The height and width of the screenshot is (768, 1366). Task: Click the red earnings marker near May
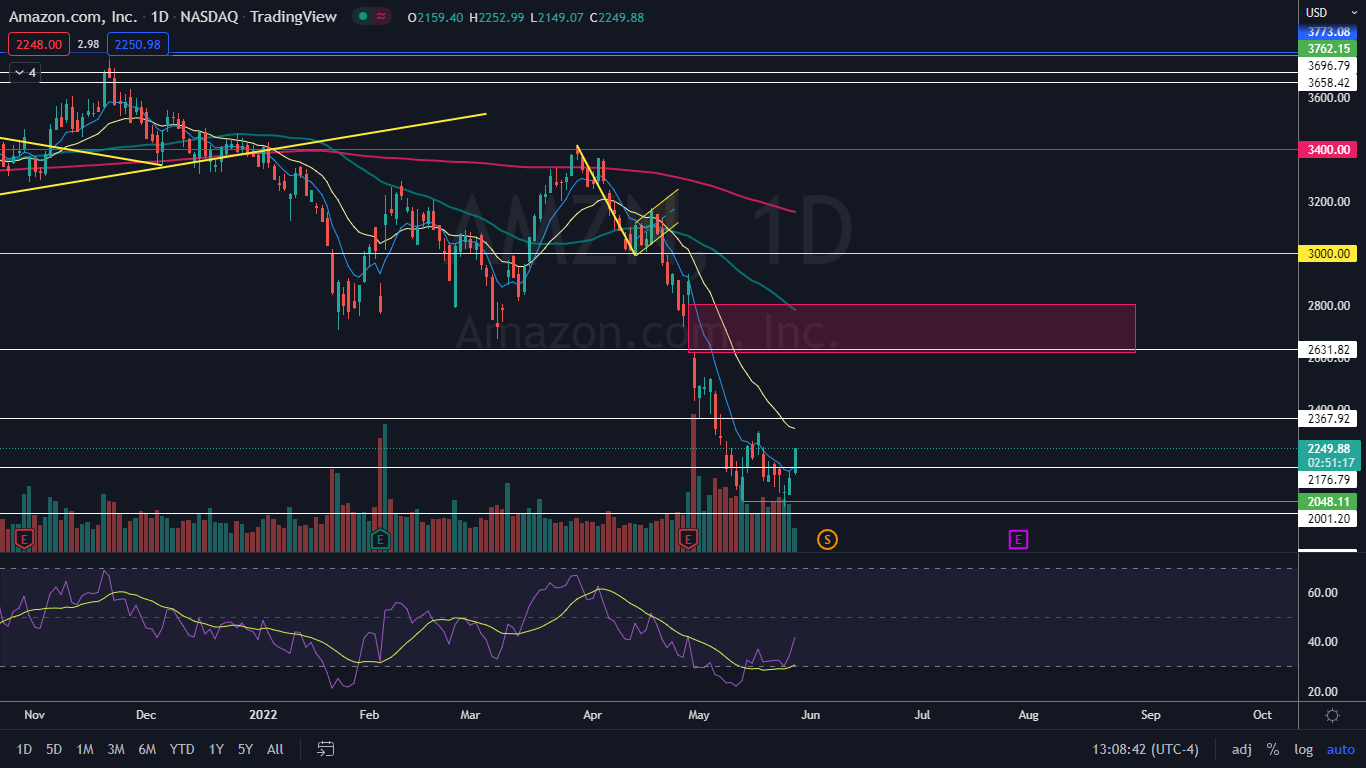click(x=688, y=540)
